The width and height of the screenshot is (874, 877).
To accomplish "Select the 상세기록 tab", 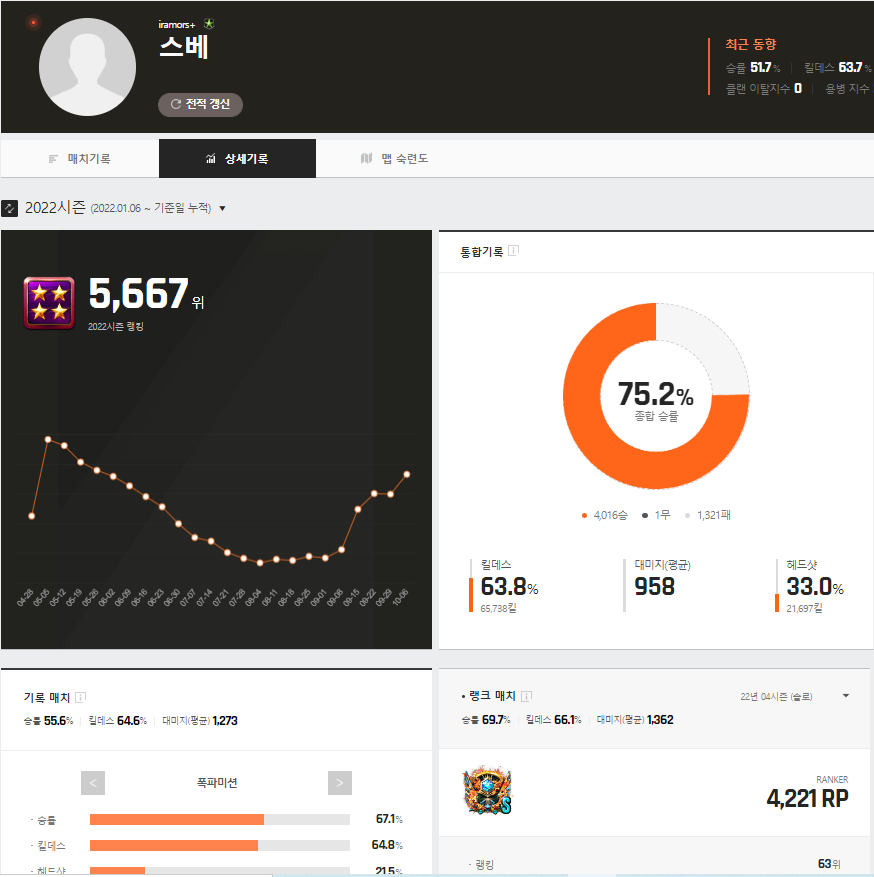I will (x=237, y=158).
